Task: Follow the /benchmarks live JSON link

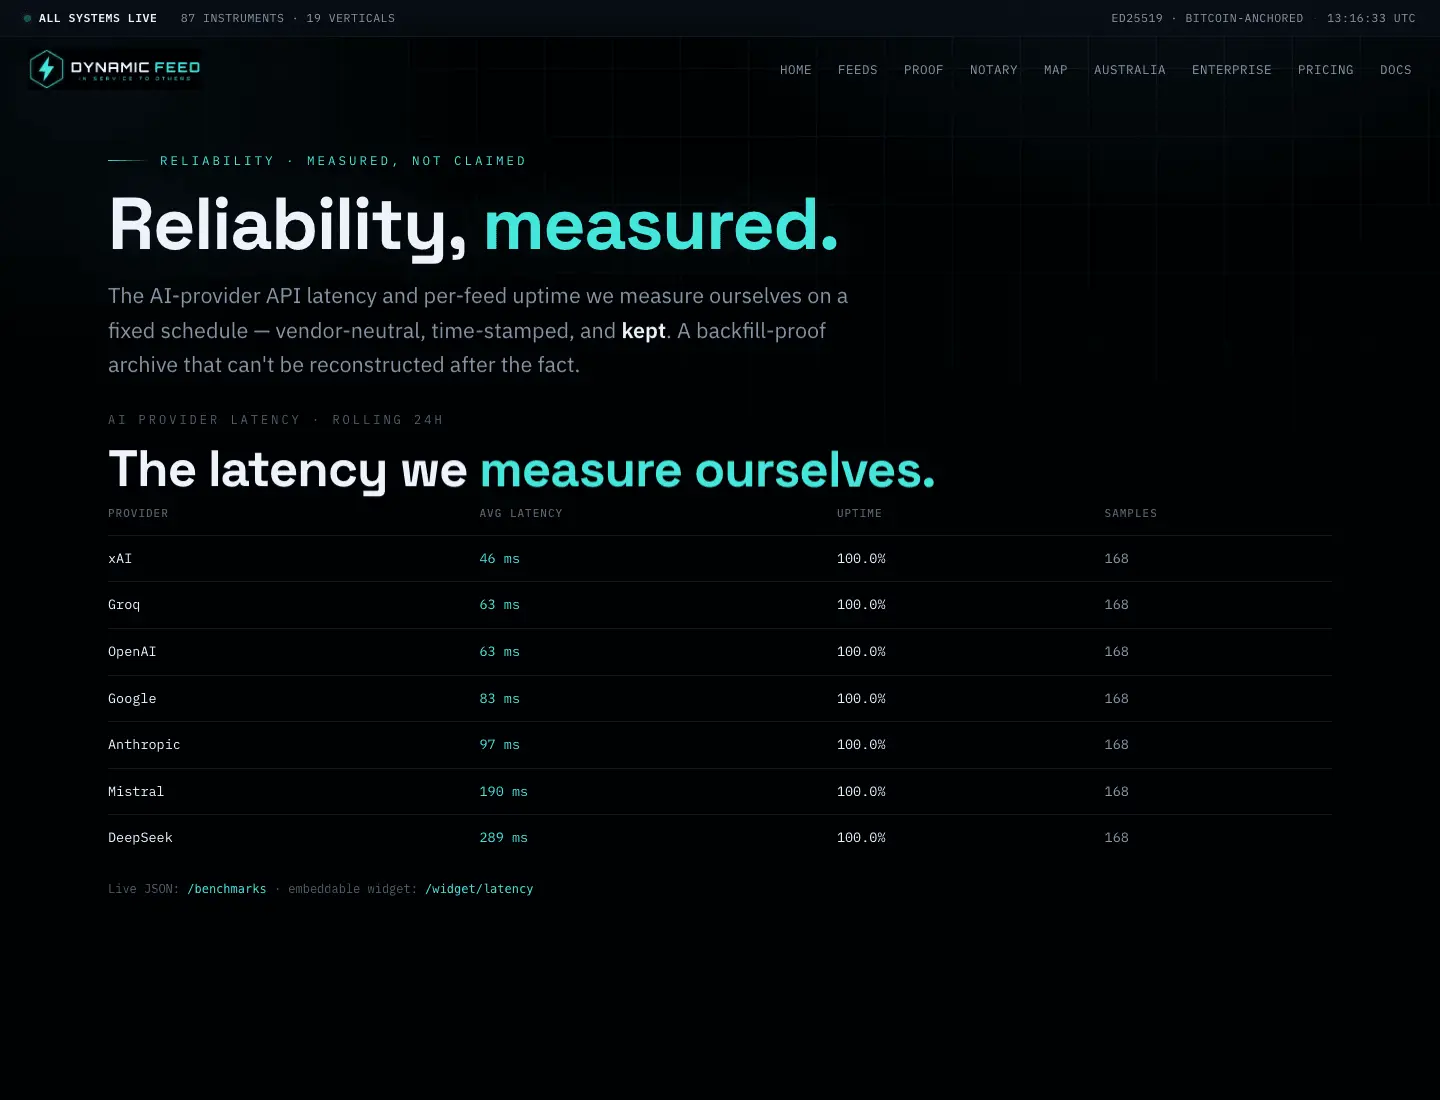Action: 227,889
